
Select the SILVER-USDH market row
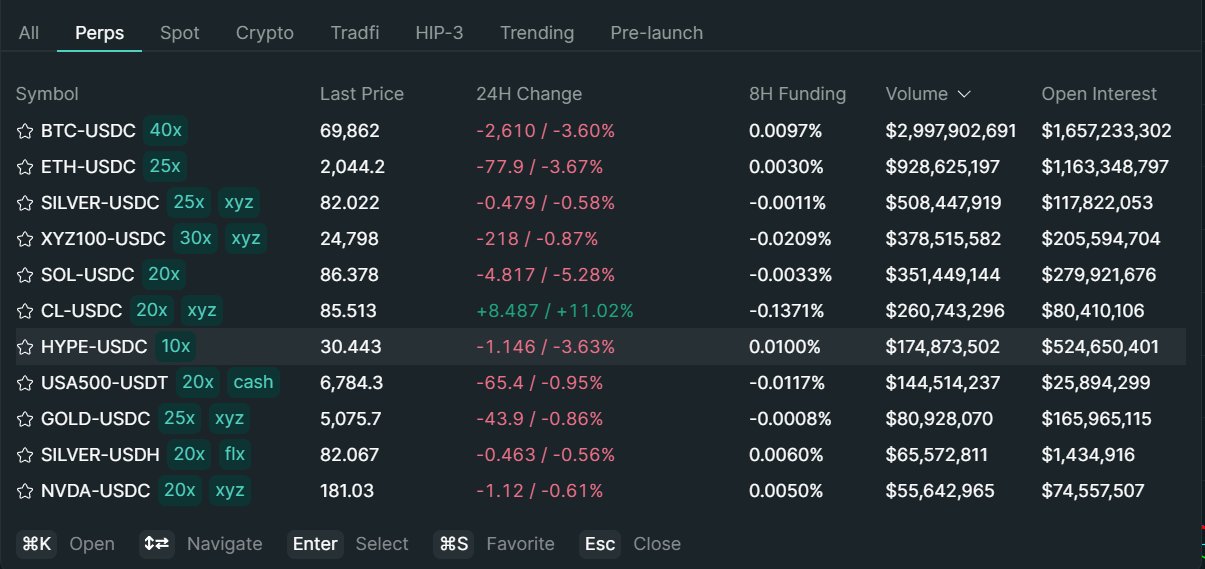click(x=100, y=455)
